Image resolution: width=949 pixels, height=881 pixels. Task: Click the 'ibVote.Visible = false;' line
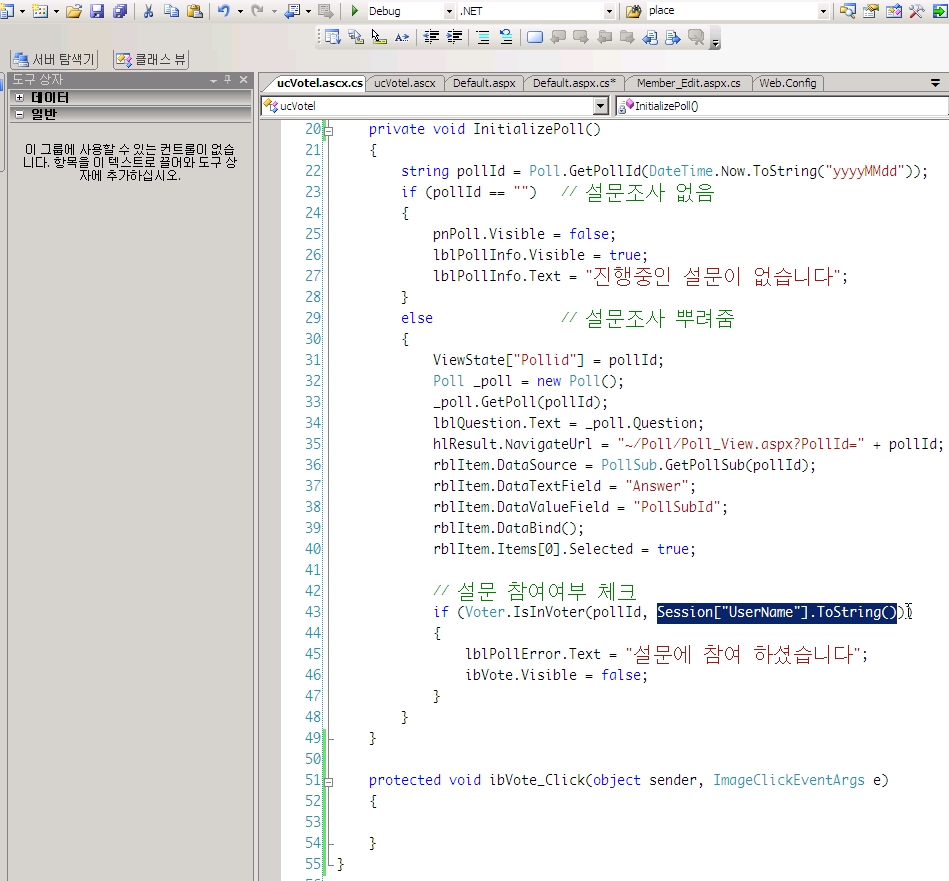pos(556,675)
